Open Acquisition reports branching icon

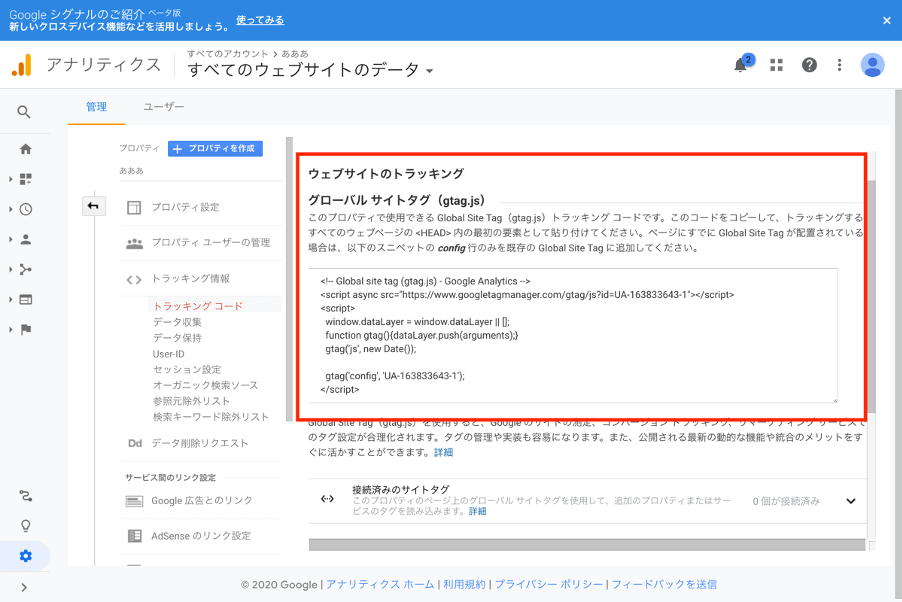click(25, 269)
